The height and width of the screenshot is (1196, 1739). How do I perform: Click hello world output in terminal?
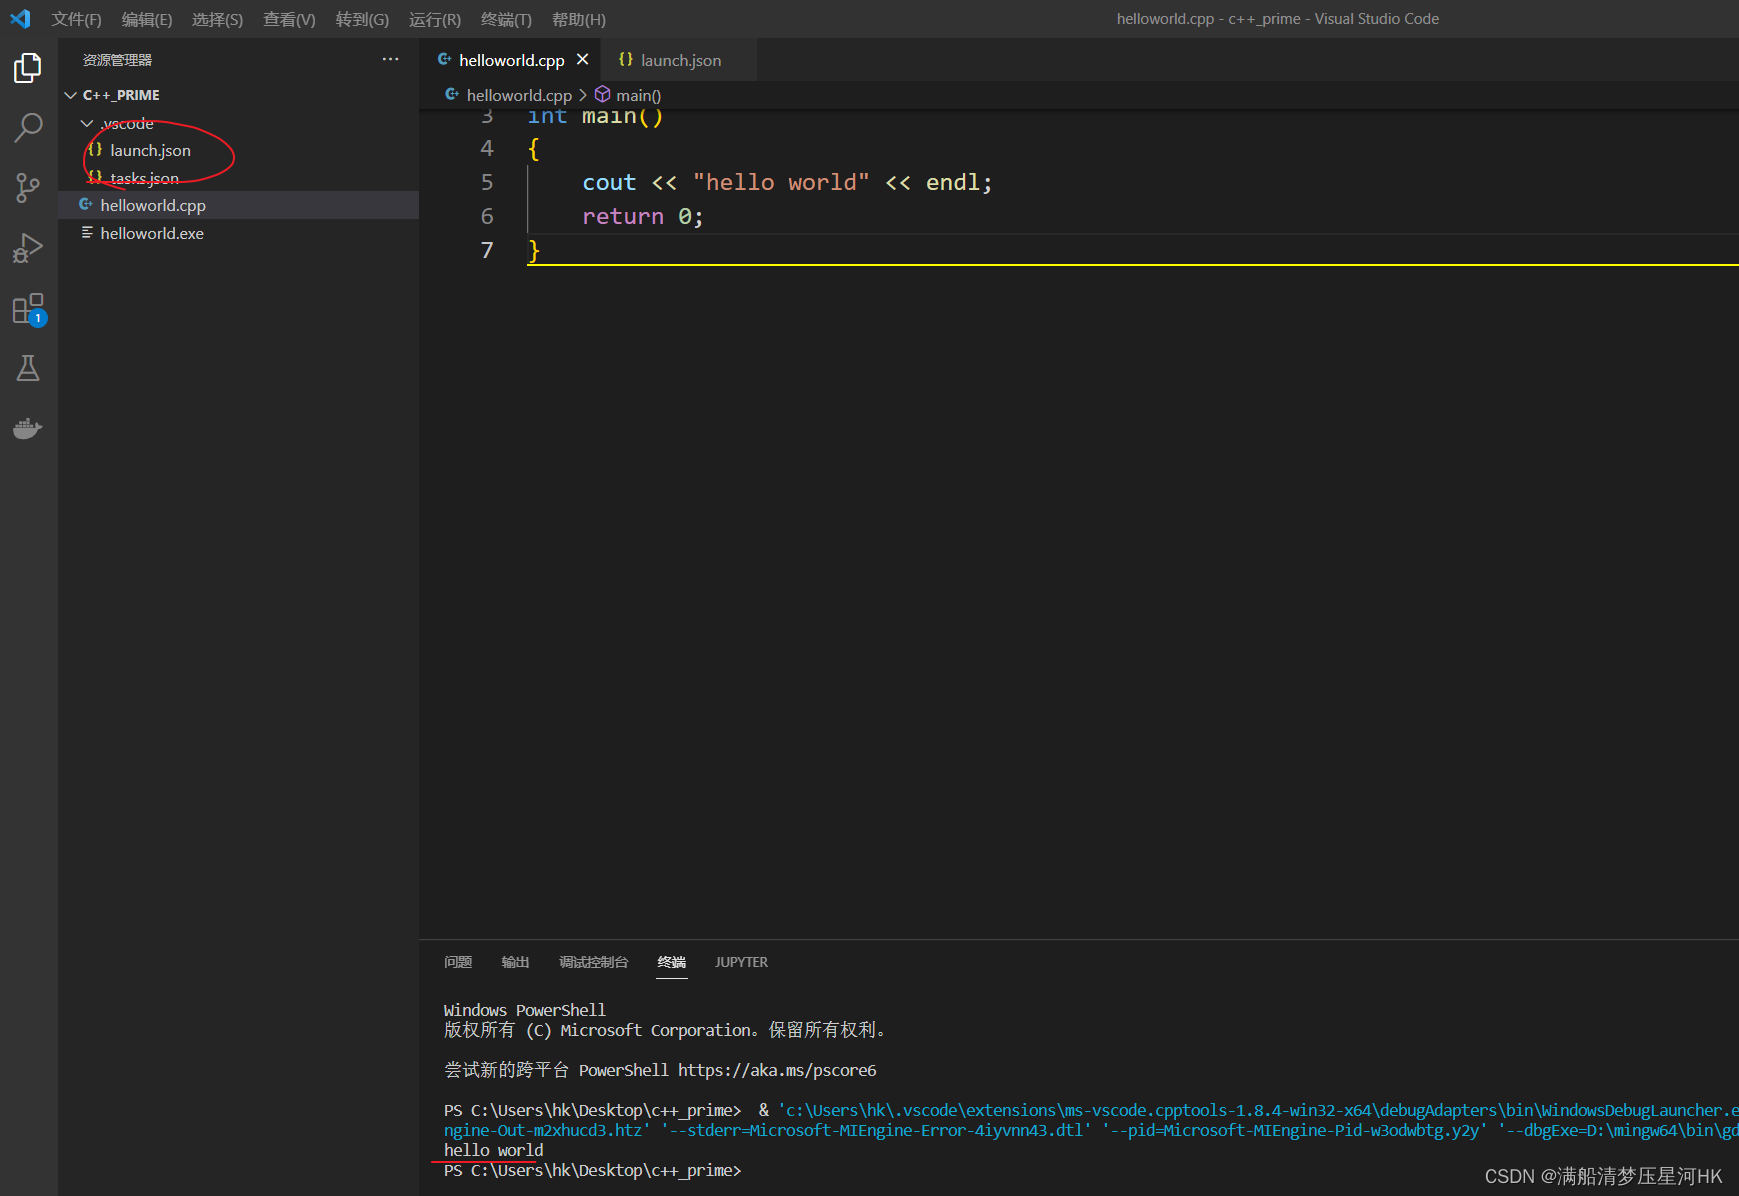[x=494, y=1150]
